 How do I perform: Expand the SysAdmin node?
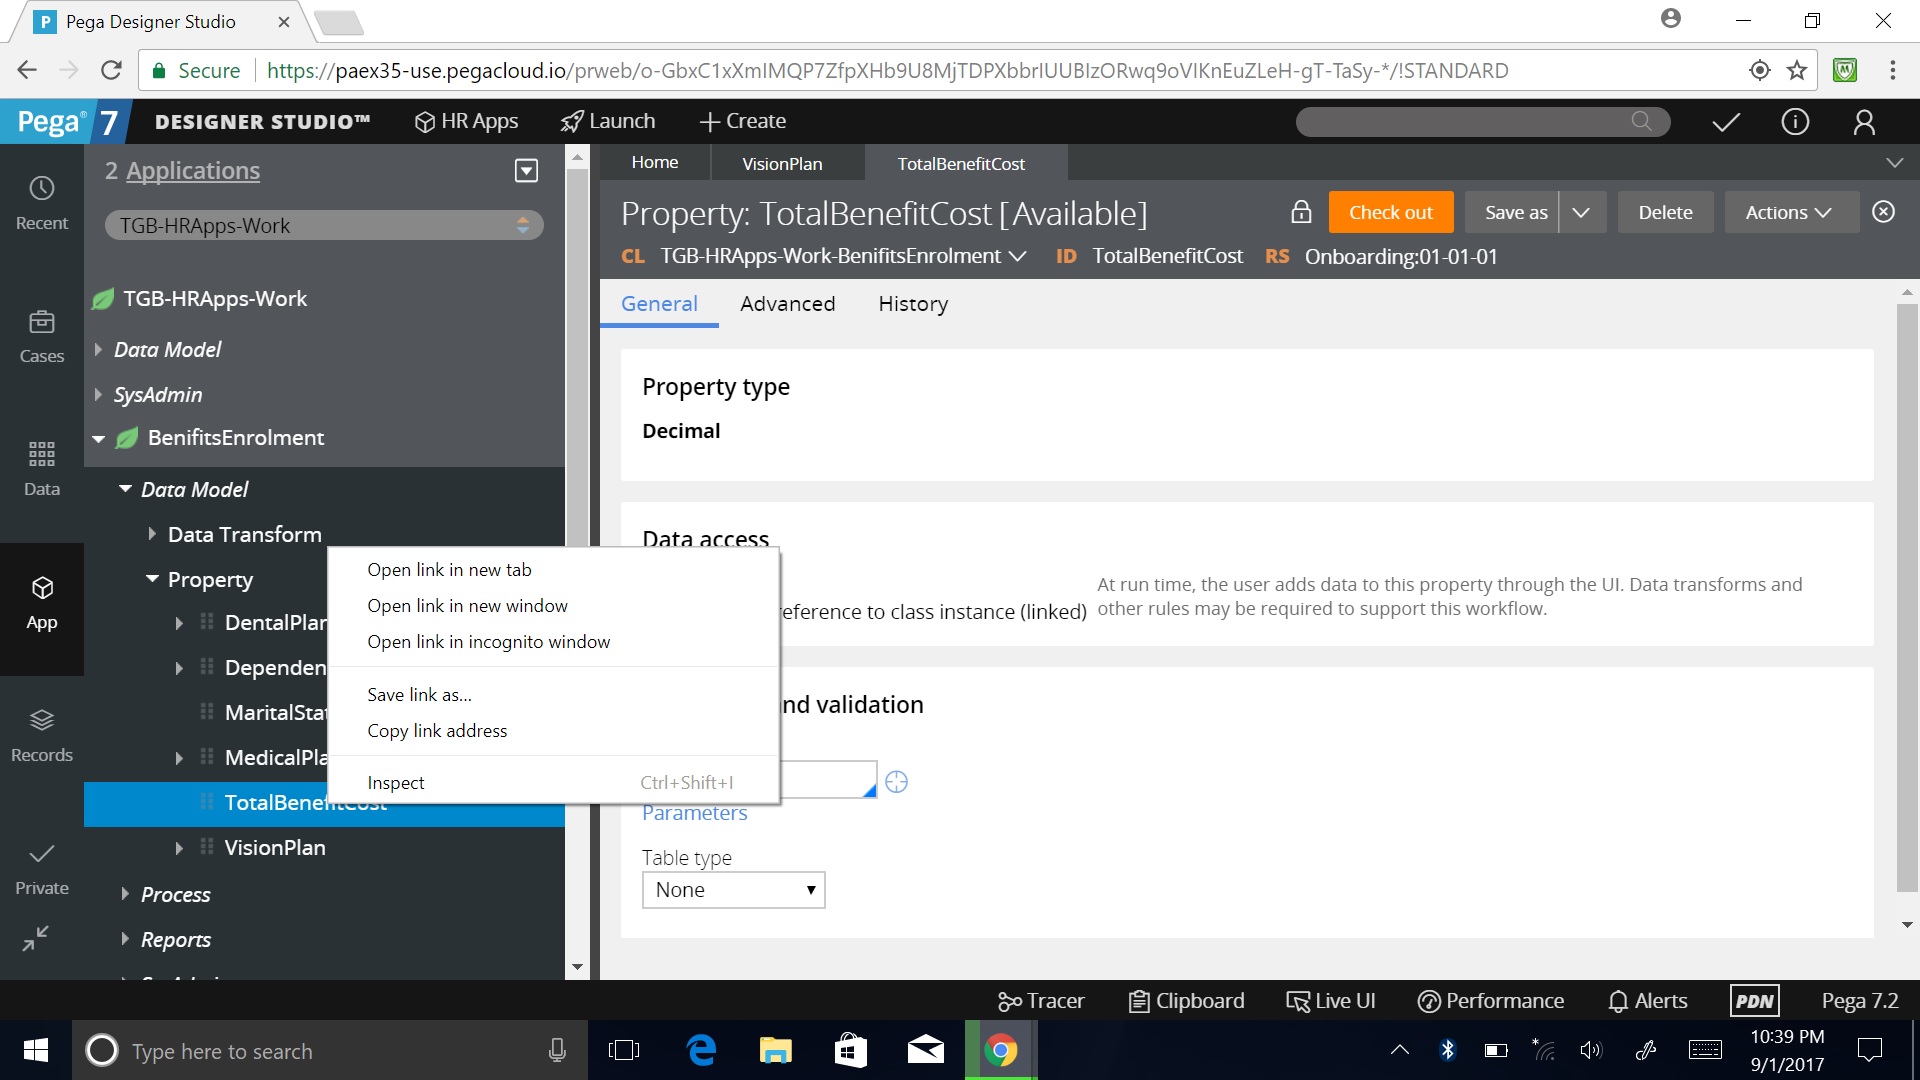[x=98, y=394]
